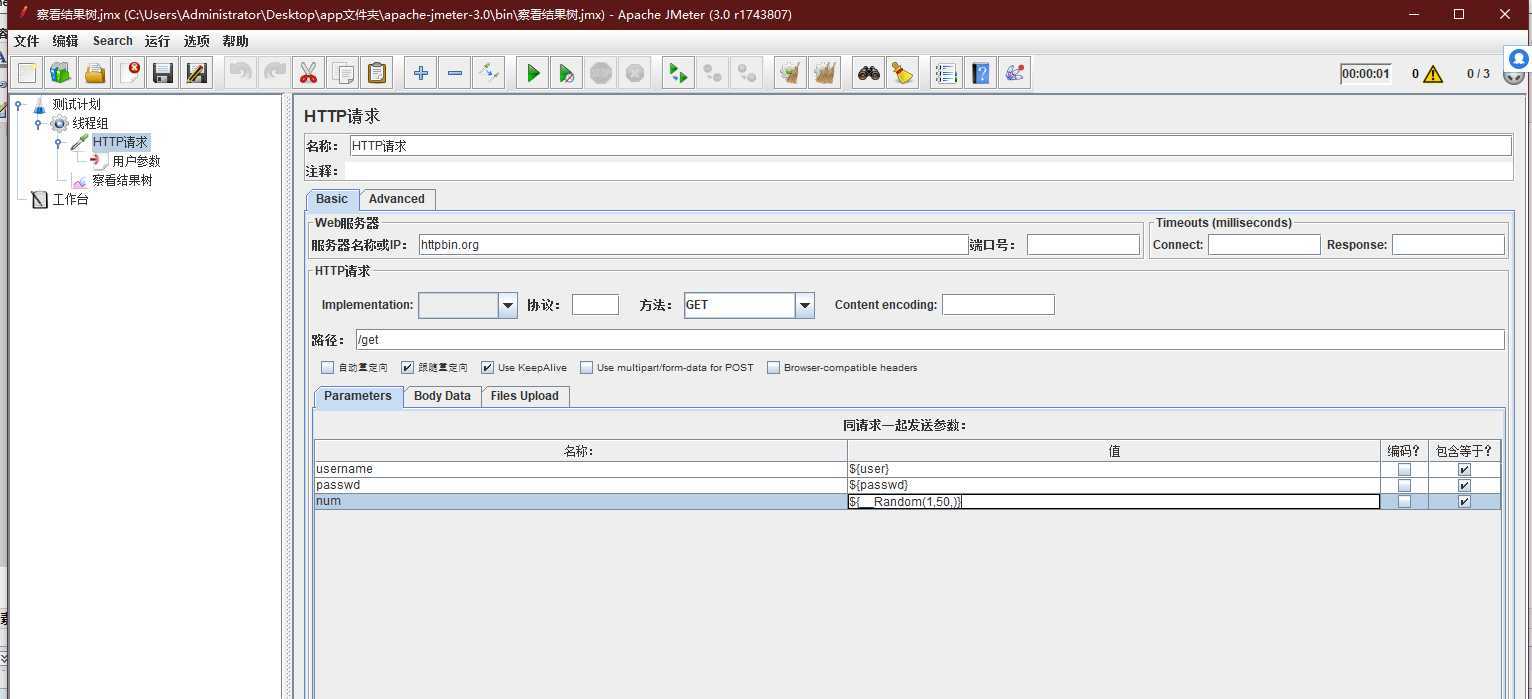1532x699 pixels.
Task: Click the Undo arrow icon
Action: [240, 73]
